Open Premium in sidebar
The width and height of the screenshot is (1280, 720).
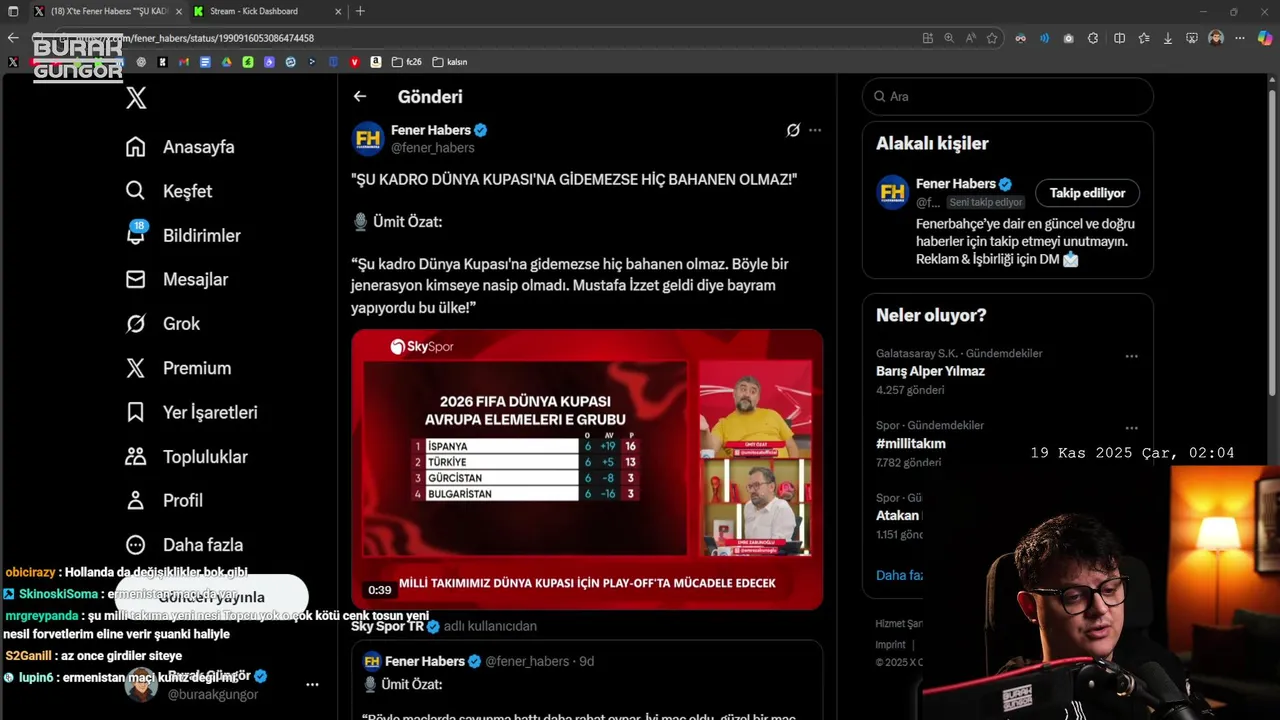pos(178,368)
